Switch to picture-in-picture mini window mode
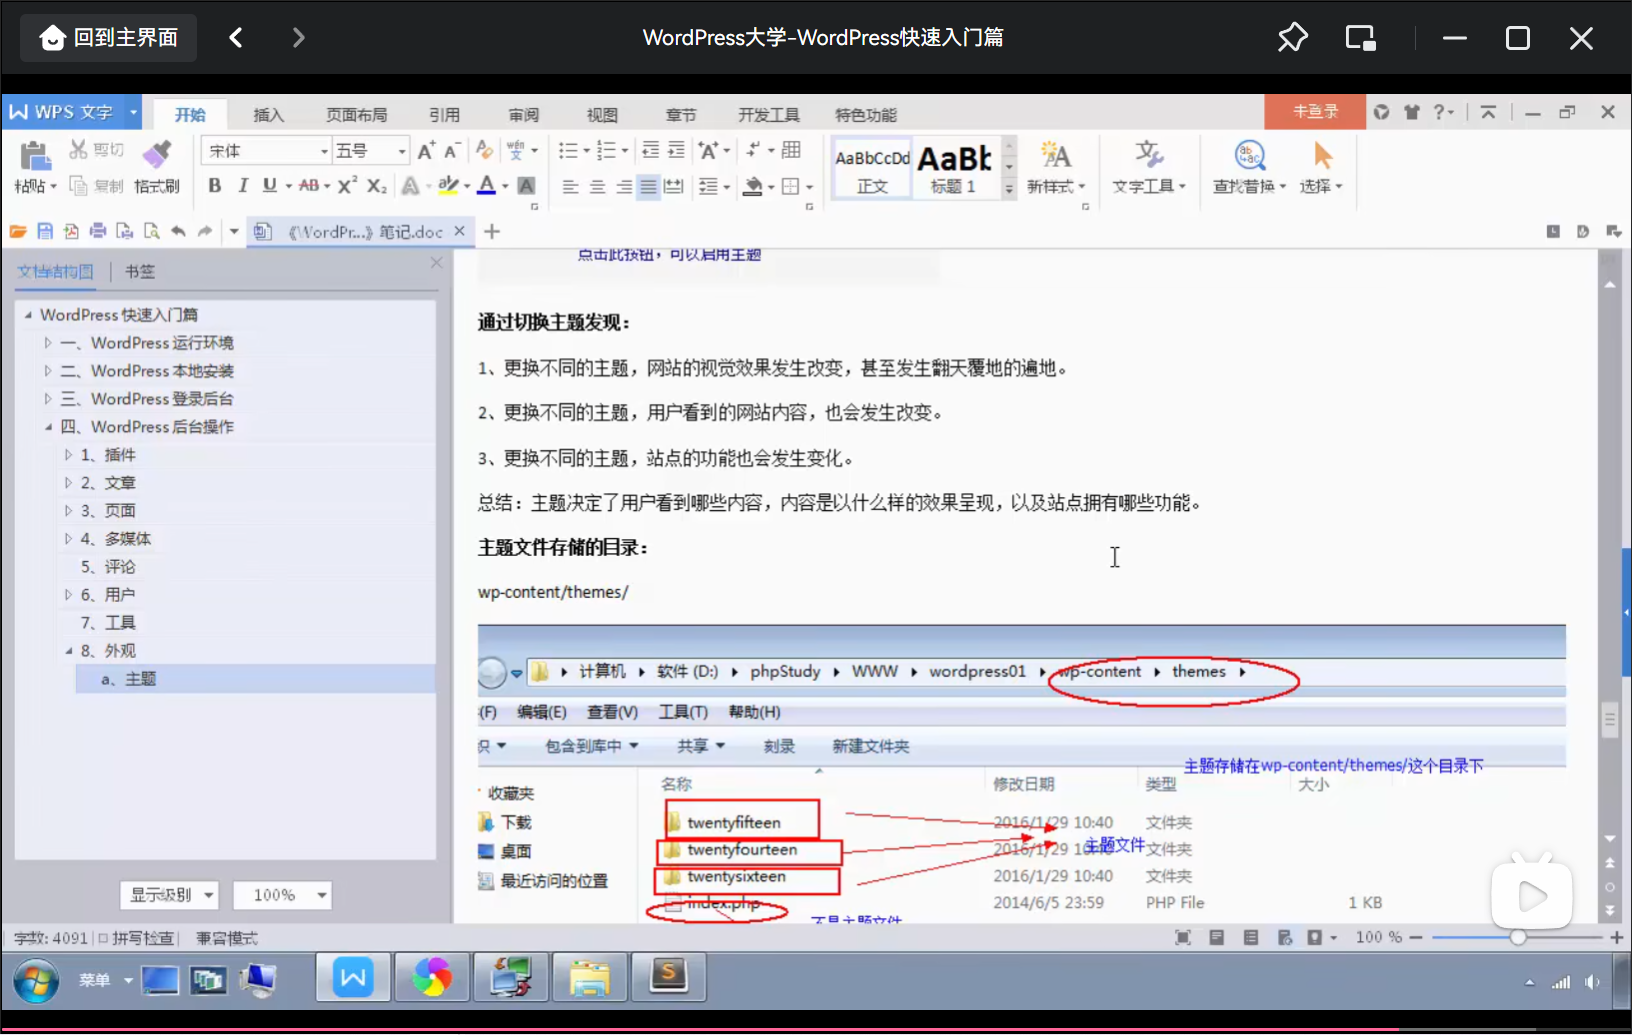The image size is (1632, 1035). (1361, 38)
